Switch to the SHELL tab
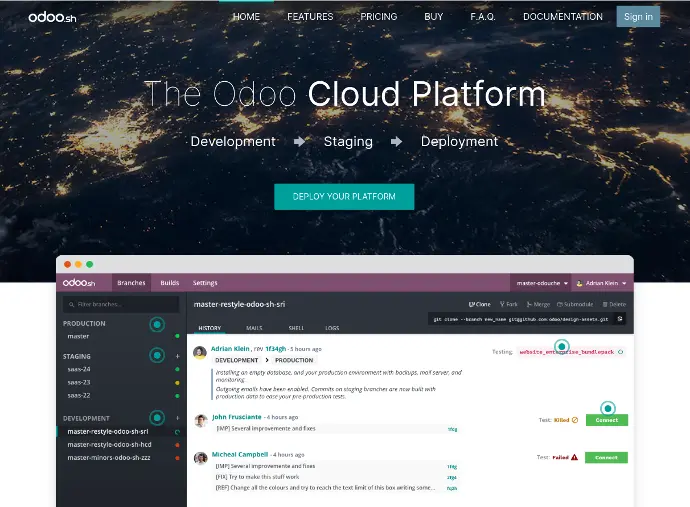The height and width of the screenshot is (507, 690). 296,328
